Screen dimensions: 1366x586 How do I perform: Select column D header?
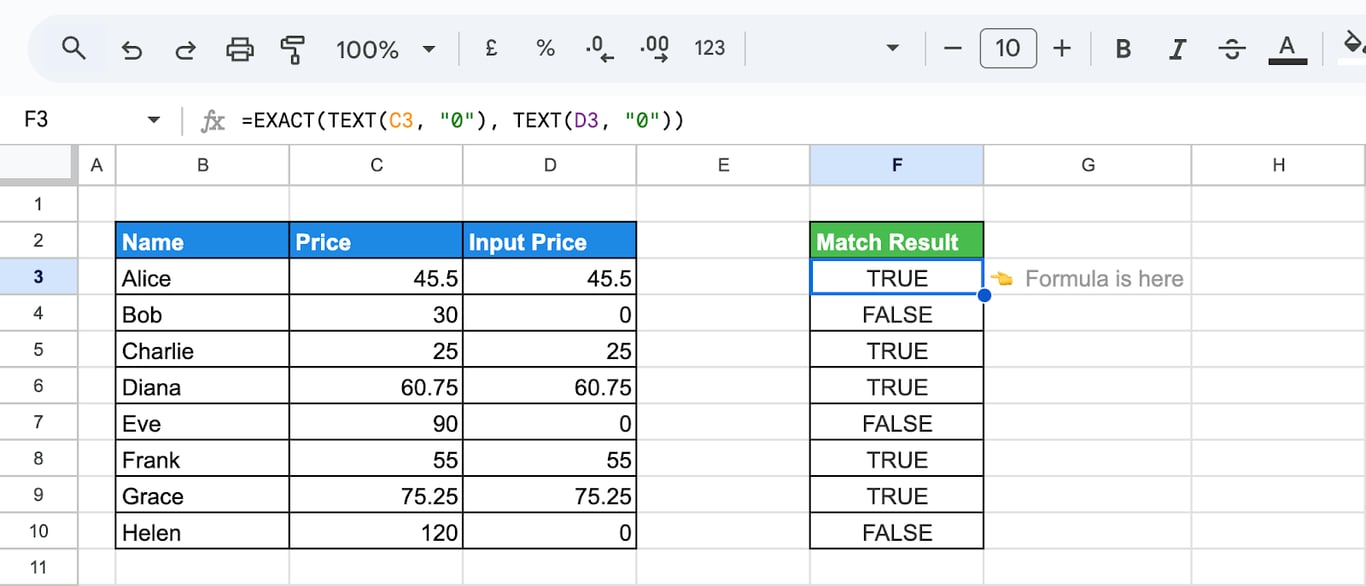pyautogui.click(x=550, y=165)
